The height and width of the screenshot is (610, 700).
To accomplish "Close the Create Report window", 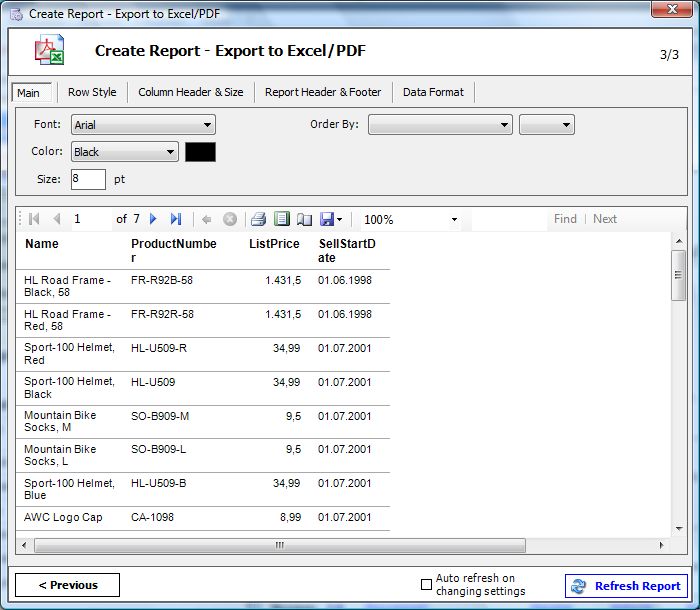I will 672,9.
